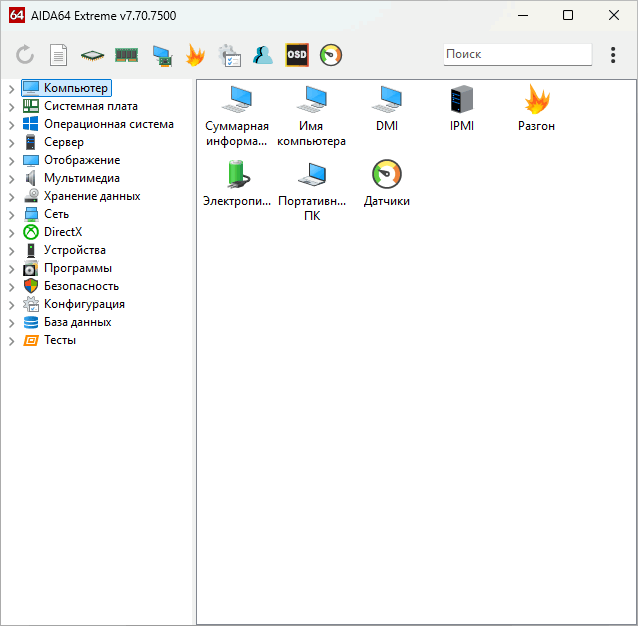This screenshot has height=626, width=638.
Task: Expand the Устройства tree node
Action: pyautogui.click(x=12, y=251)
